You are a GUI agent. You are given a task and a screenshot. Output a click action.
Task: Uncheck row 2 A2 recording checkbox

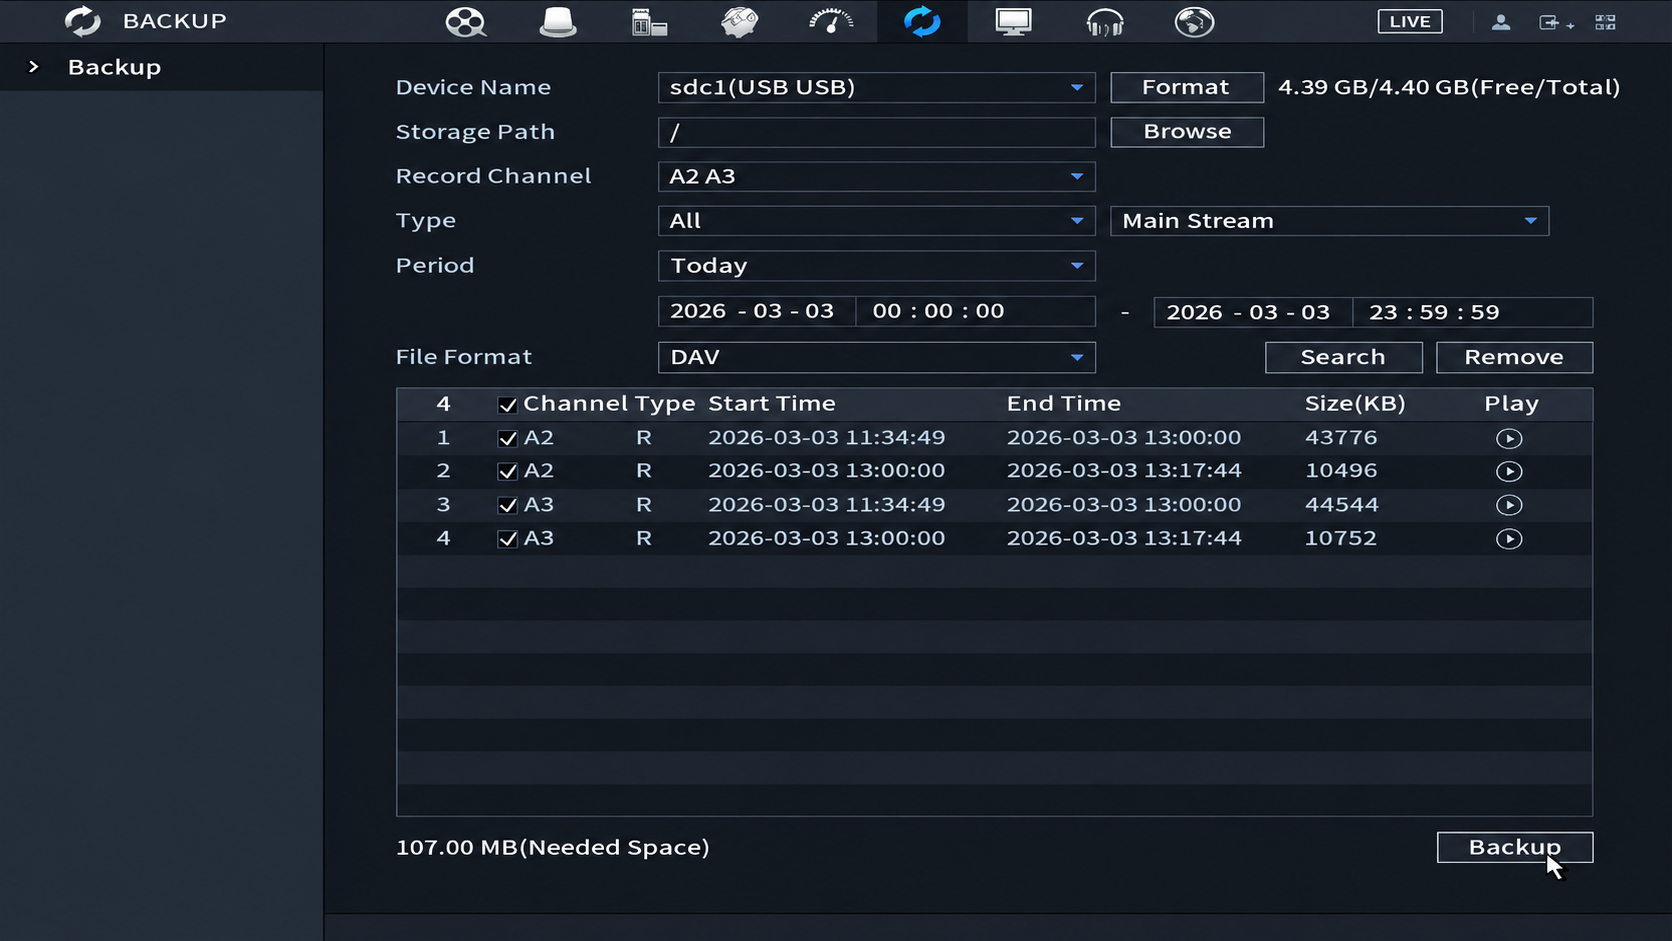[x=507, y=471]
